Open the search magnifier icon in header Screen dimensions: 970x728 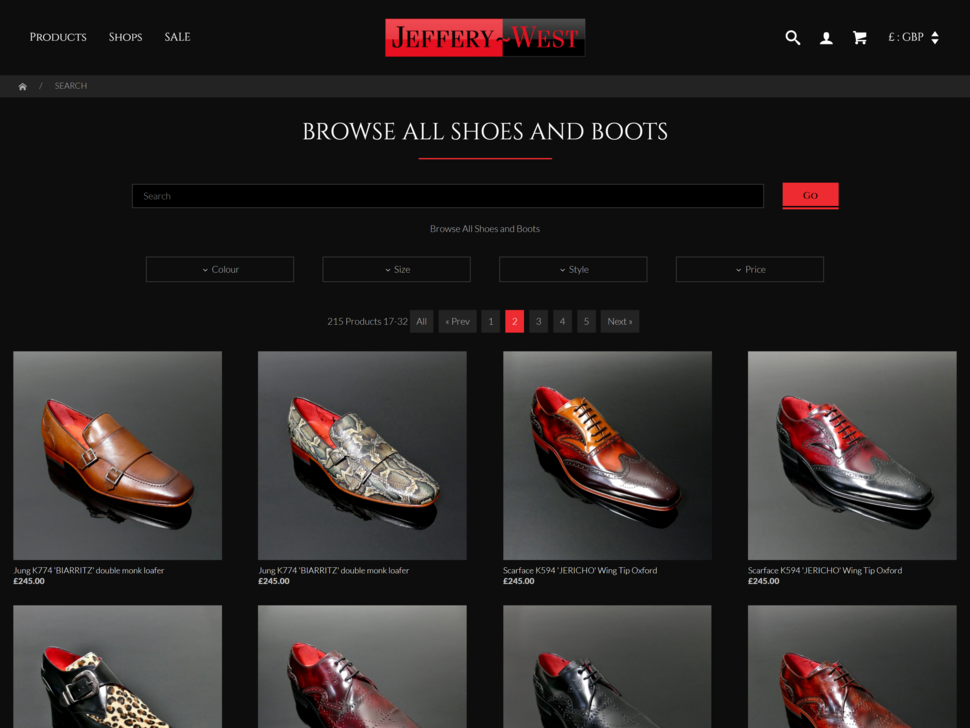pyautogui.click(x=792, y=38)
